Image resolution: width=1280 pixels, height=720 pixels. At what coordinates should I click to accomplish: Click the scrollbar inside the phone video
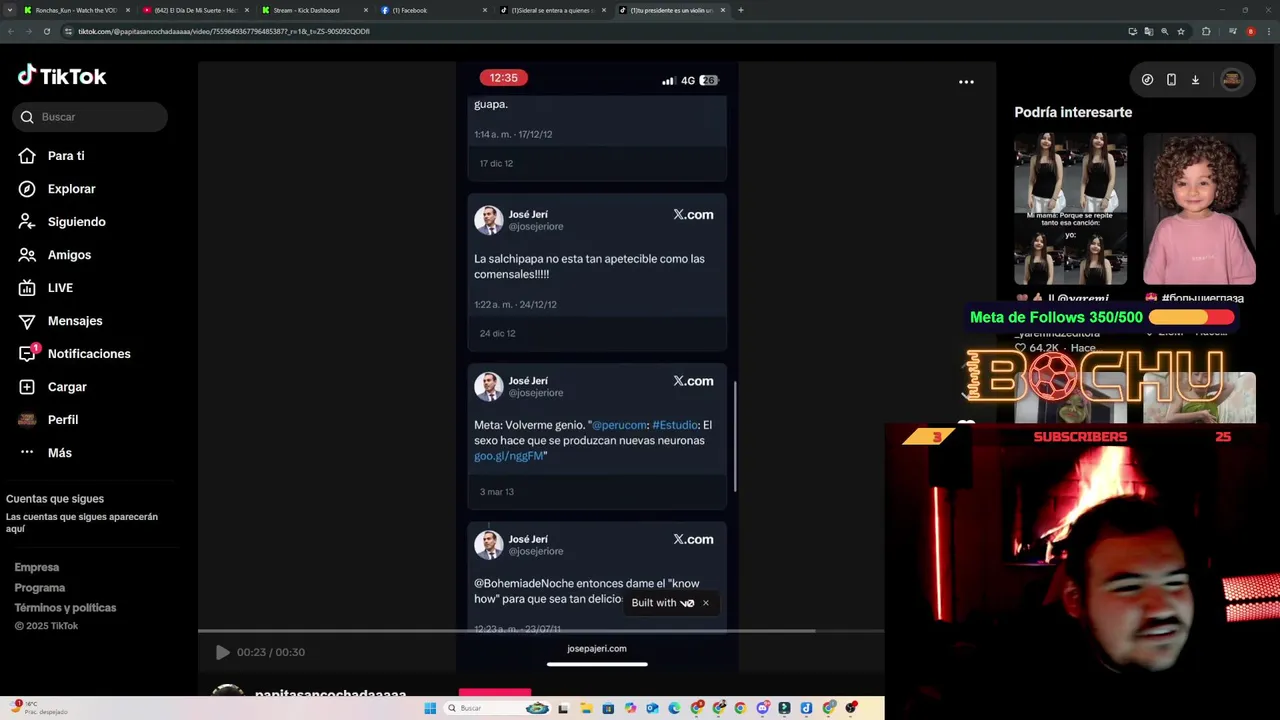click(x=735, y=436)
